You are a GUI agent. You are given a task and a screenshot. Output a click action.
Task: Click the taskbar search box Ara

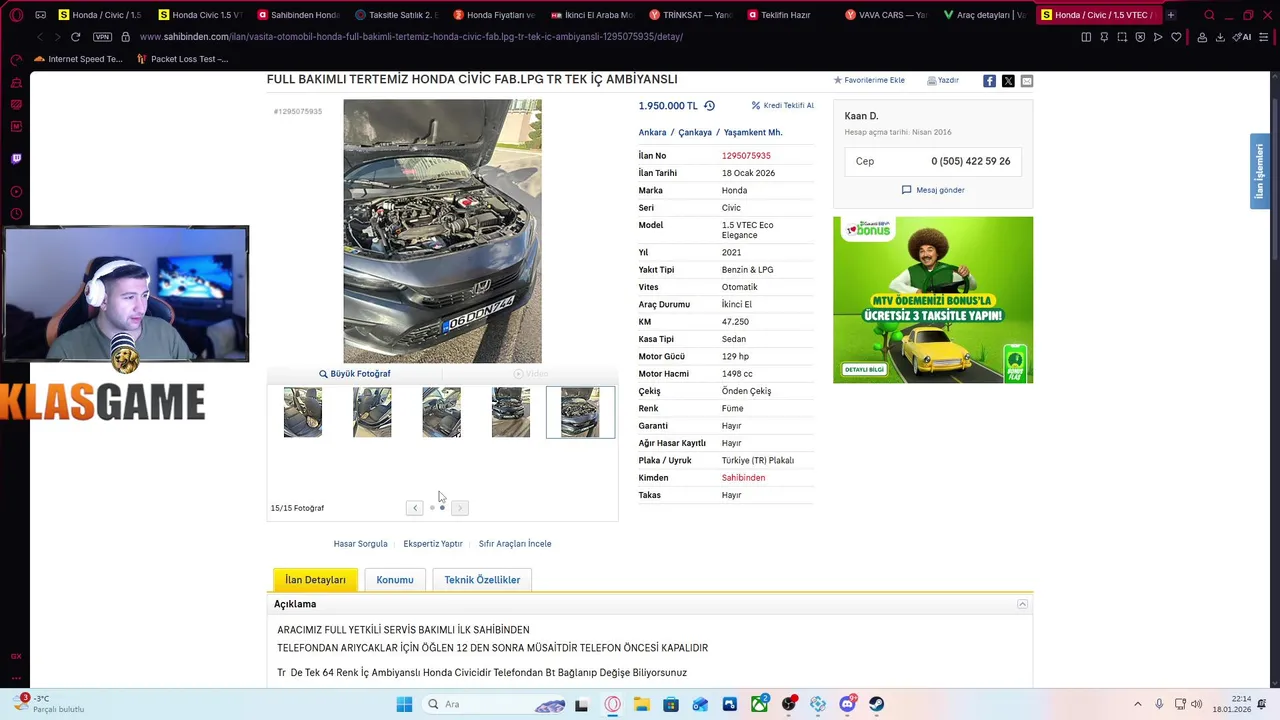[x=495, y=704]
